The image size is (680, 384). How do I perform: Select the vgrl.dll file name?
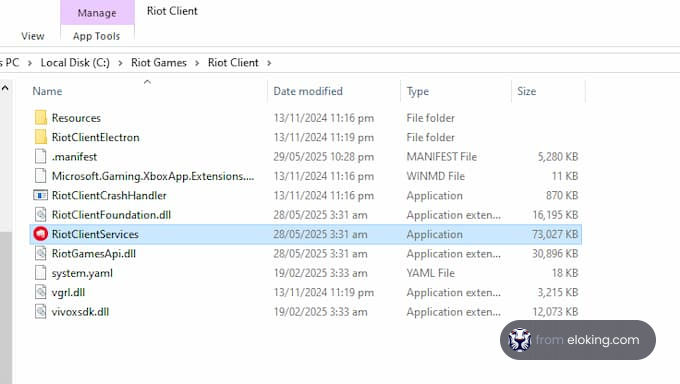click(68, 292)
